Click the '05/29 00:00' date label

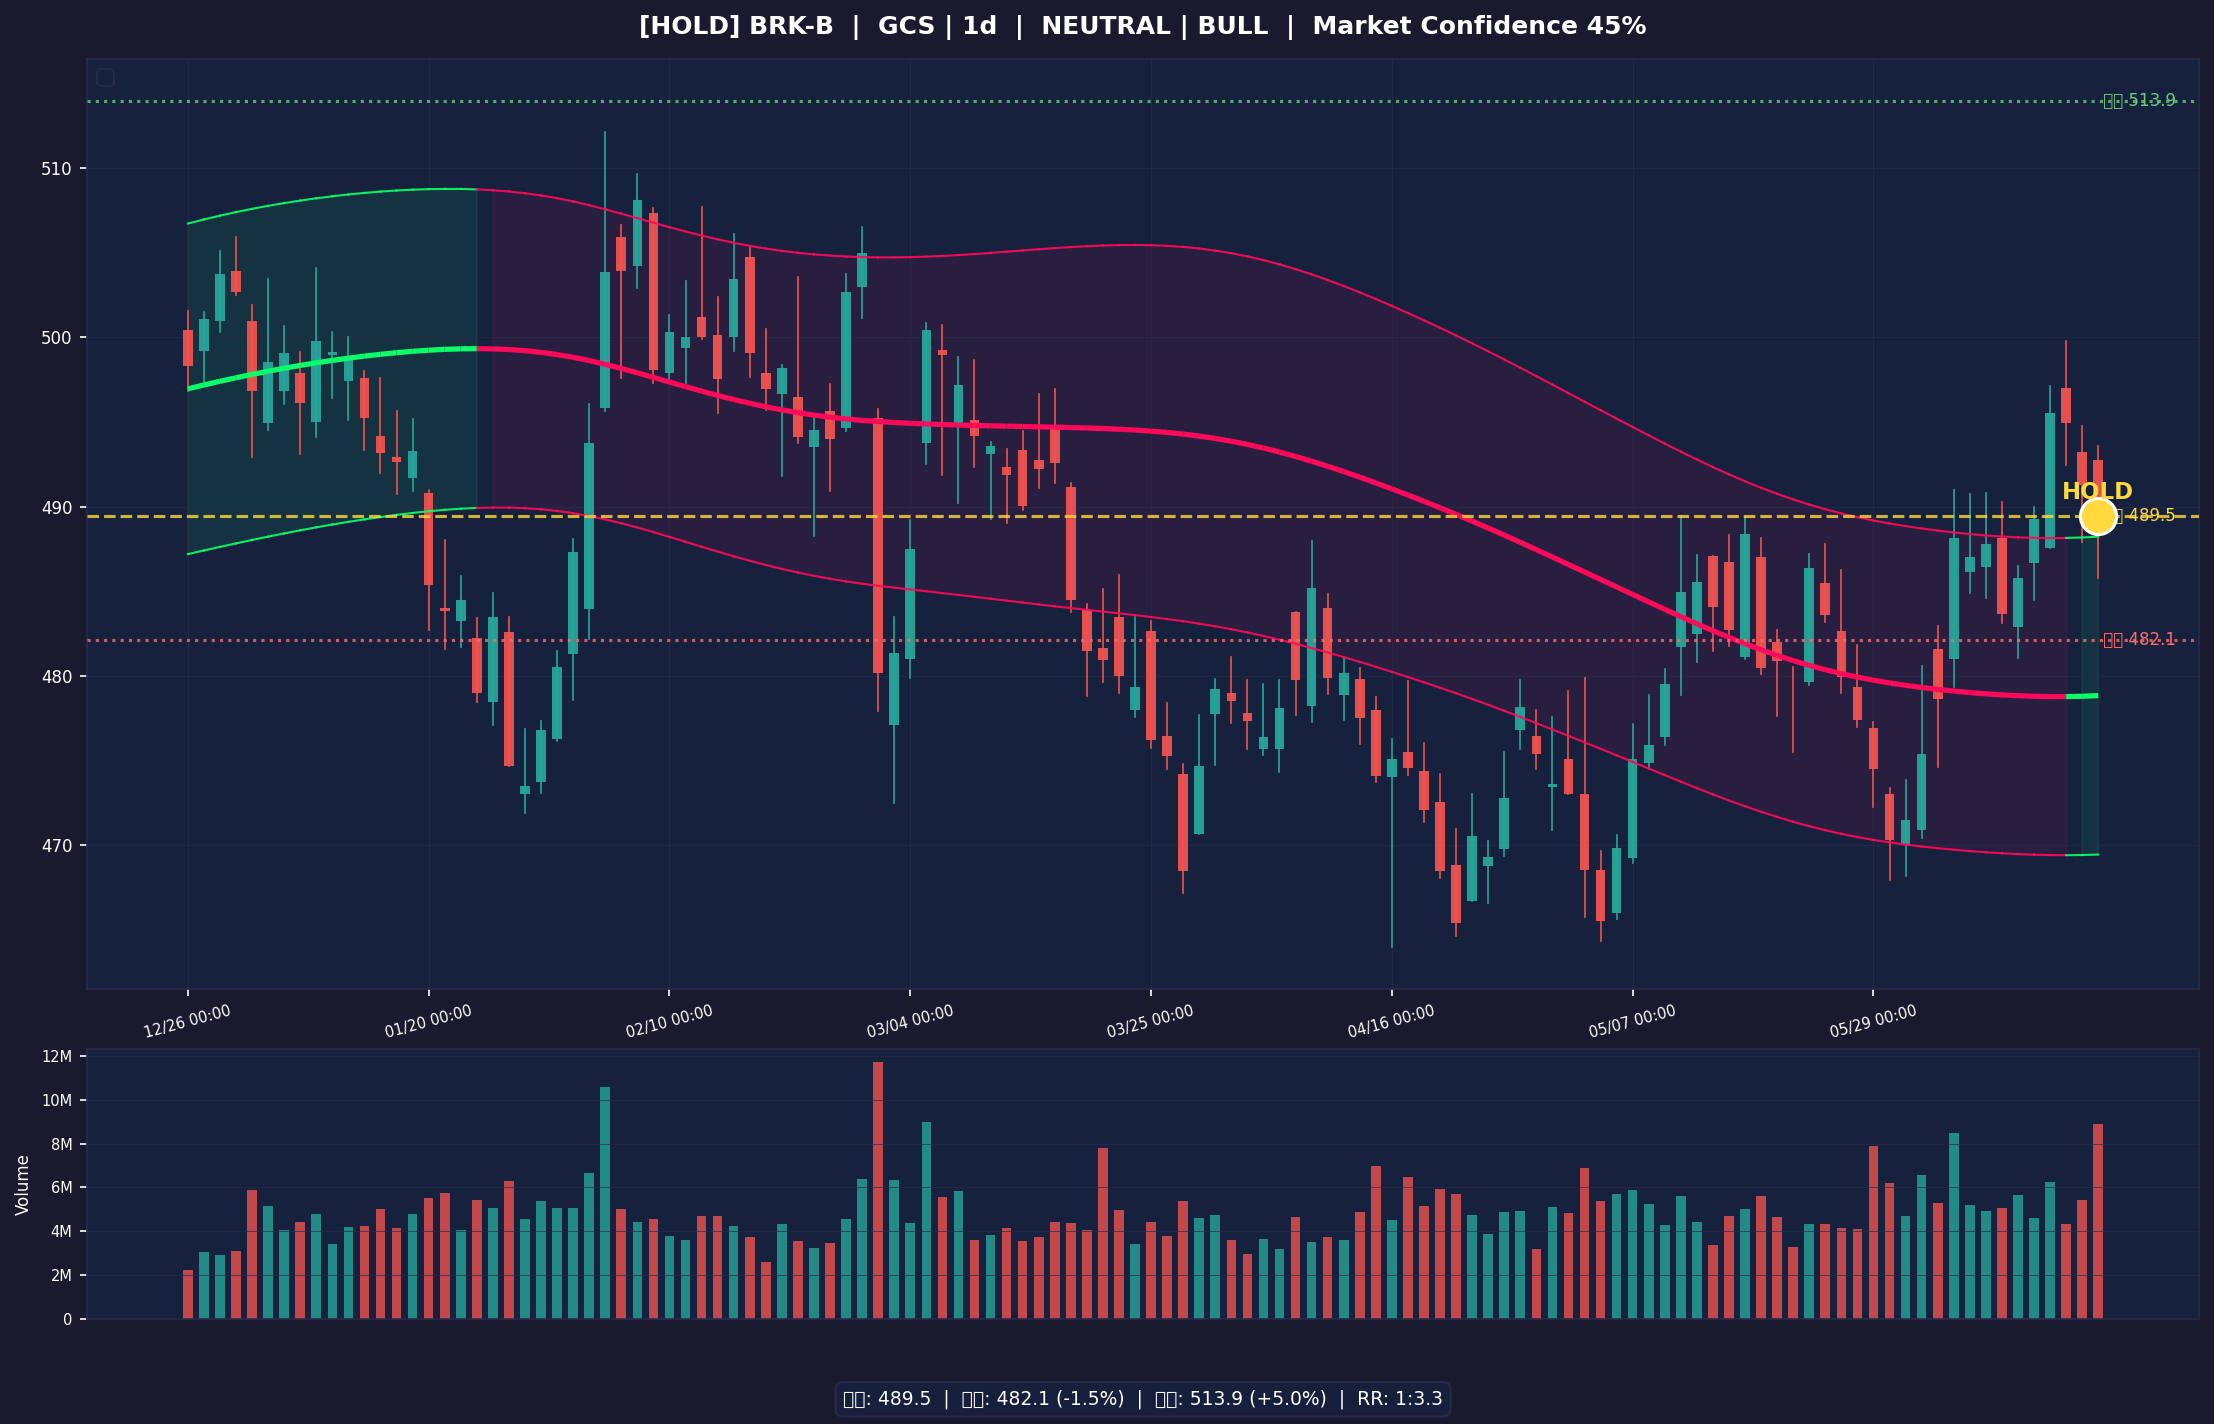pyautogui.click(x=1873, y=1022)
